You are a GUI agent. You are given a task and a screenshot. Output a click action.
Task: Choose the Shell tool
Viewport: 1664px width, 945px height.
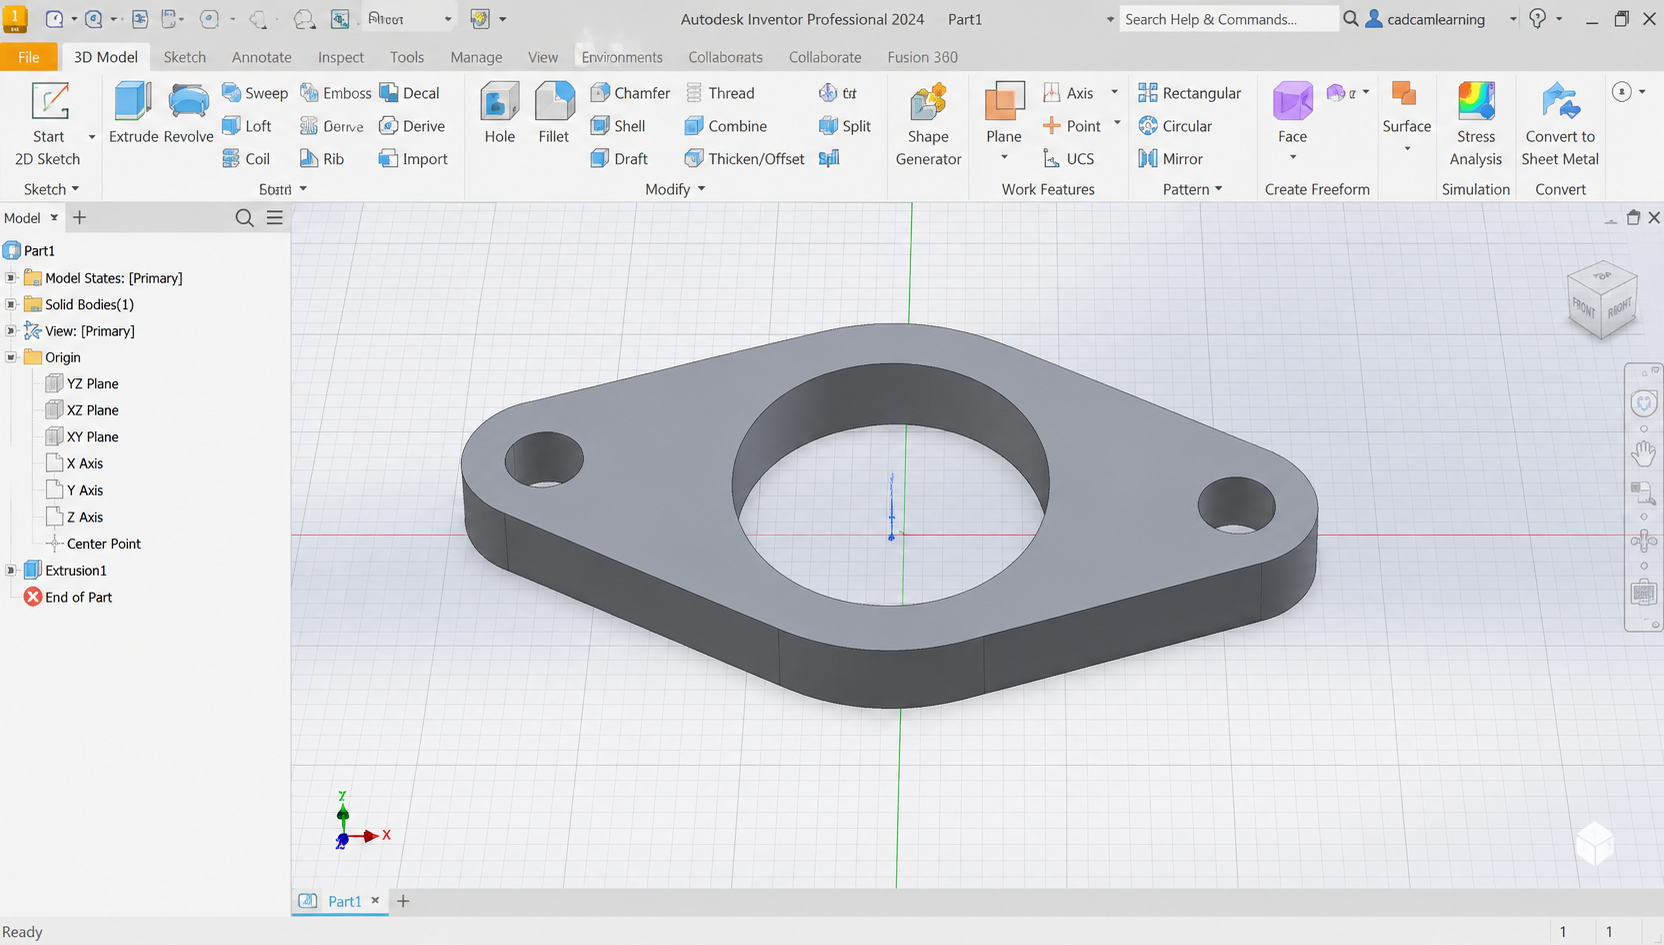[x=618, y=126]
